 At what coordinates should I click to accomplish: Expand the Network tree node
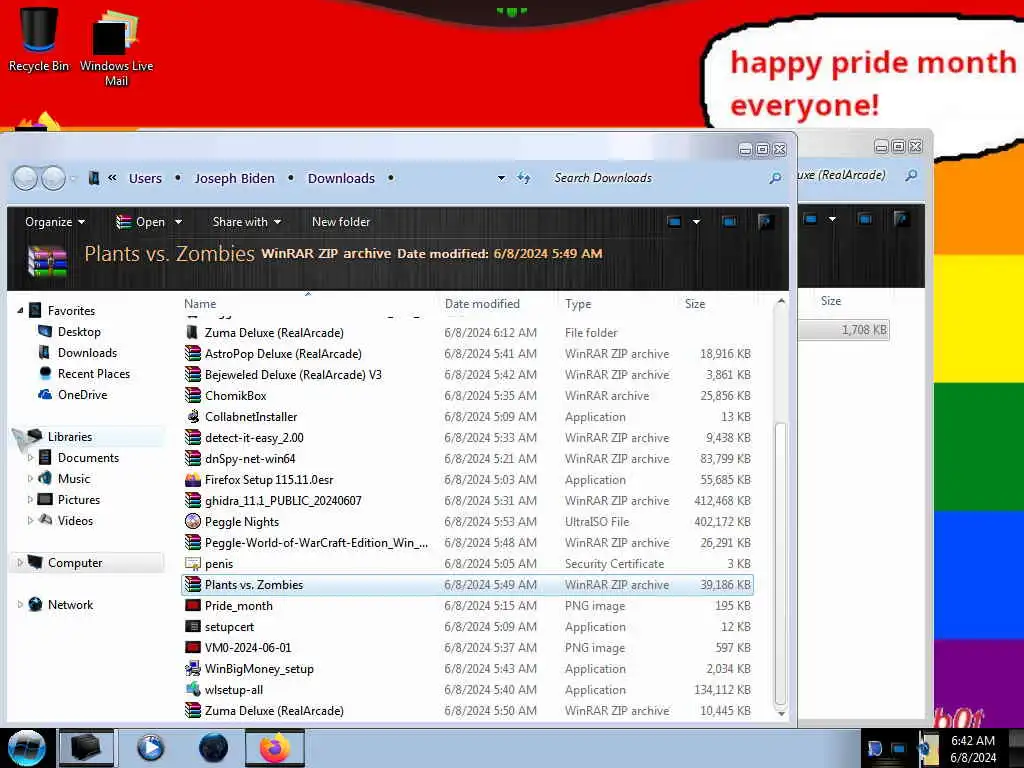20,605
